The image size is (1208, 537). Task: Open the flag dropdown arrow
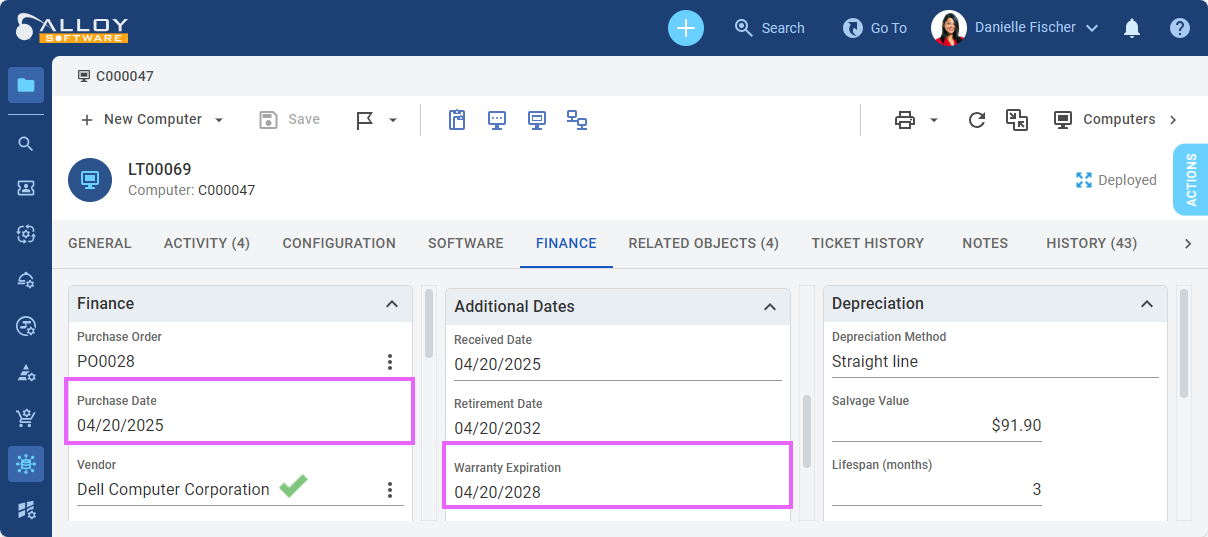(x=393, y=120)
